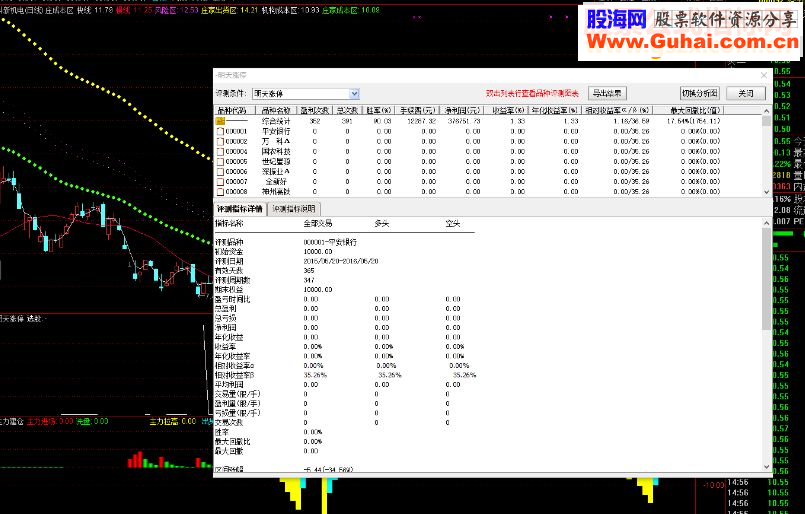This screenshot has height=514, width=805.
Task: Sort by the 收益率(%) column header
Action: (x=506, y=110)
